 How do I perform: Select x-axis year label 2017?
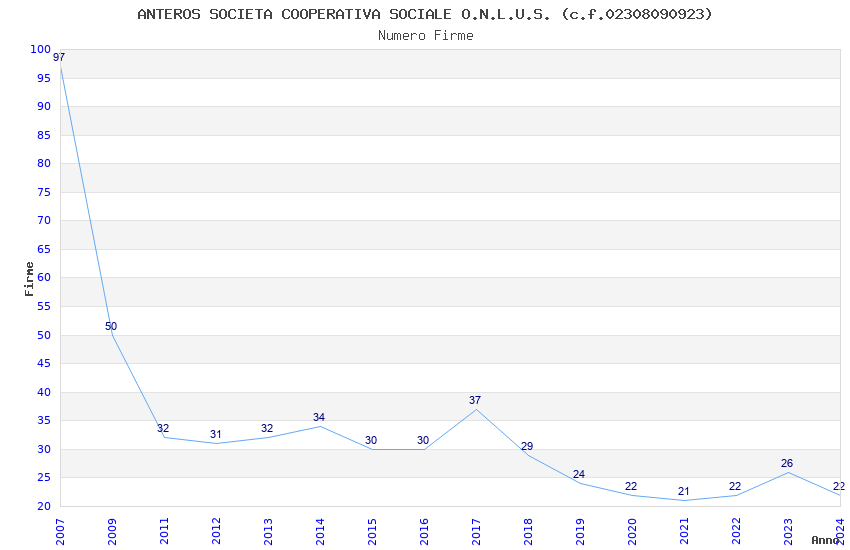pyautogui.click(x=476, y=531)
